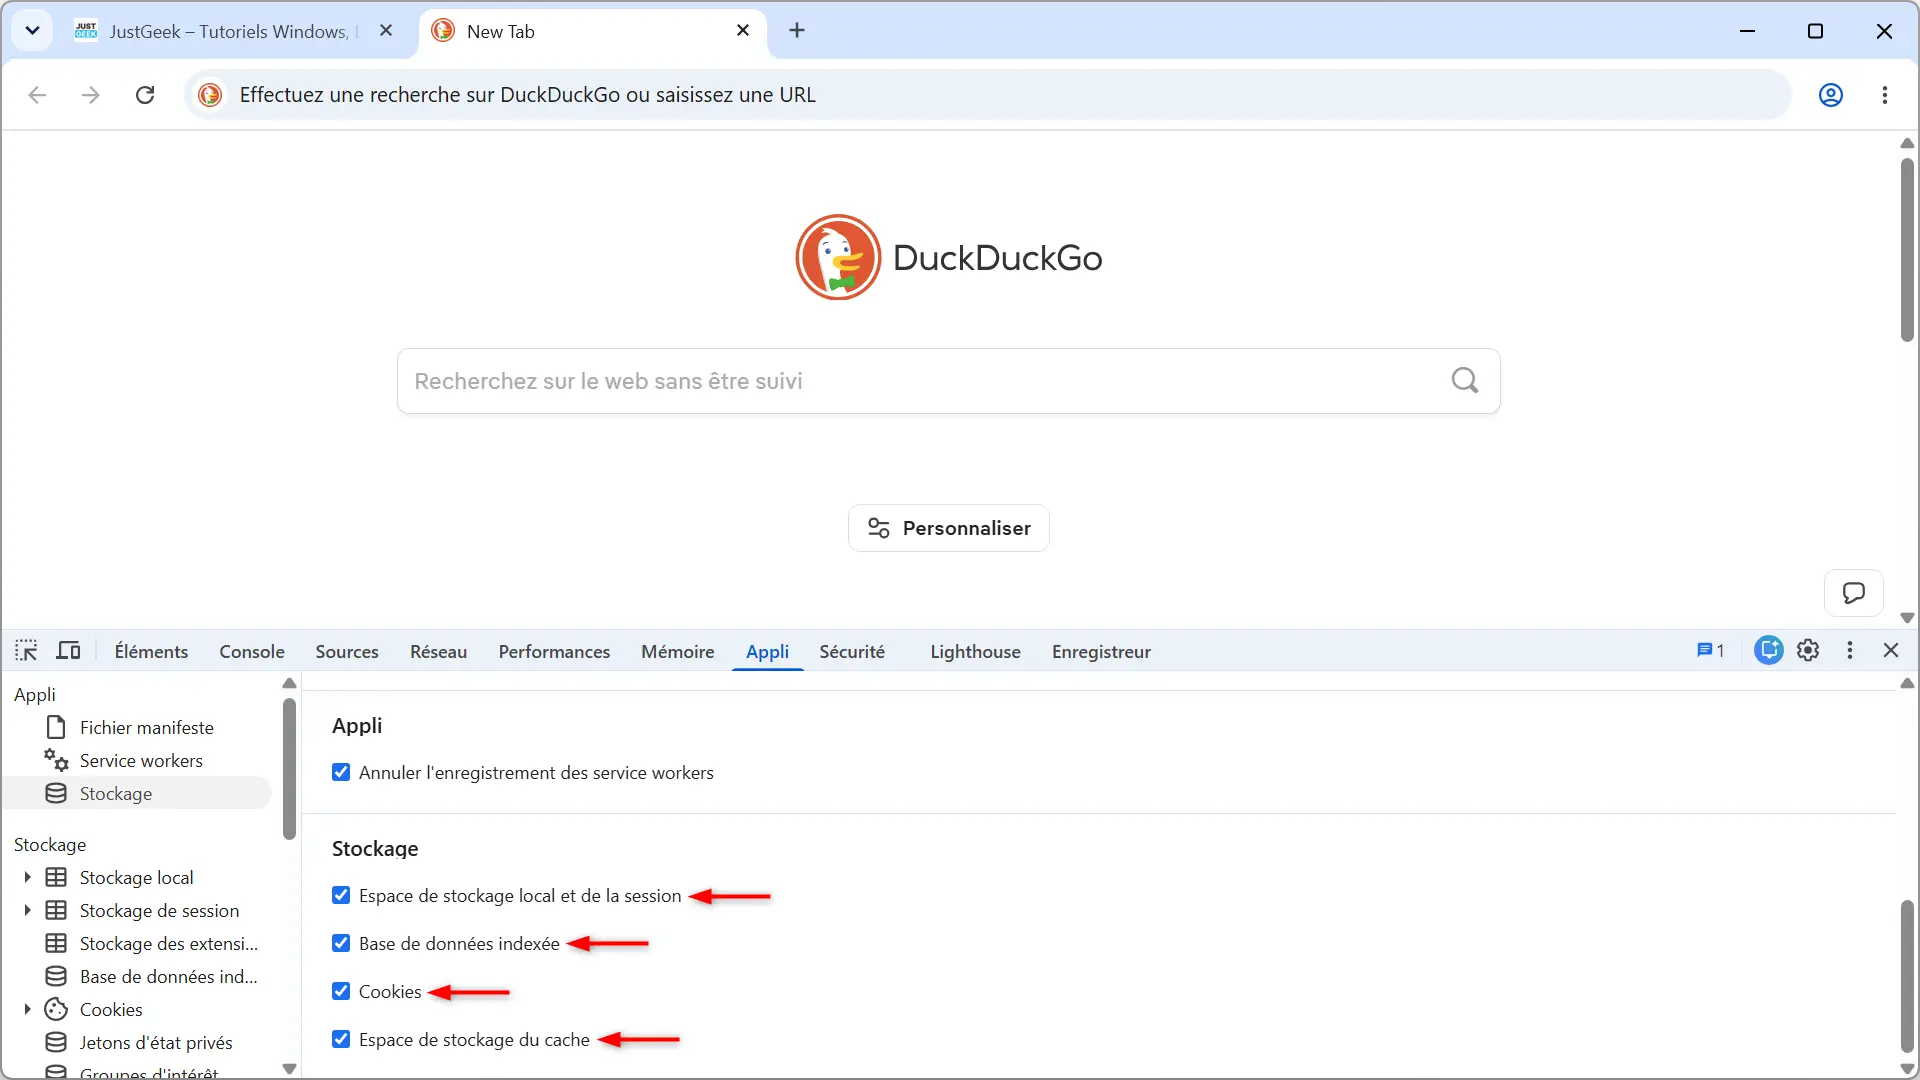The height and width of the screenshot is (1080, 1920).
Task: Click the sidebar scroll down arrow
Action: click(x=289, y=1068)
